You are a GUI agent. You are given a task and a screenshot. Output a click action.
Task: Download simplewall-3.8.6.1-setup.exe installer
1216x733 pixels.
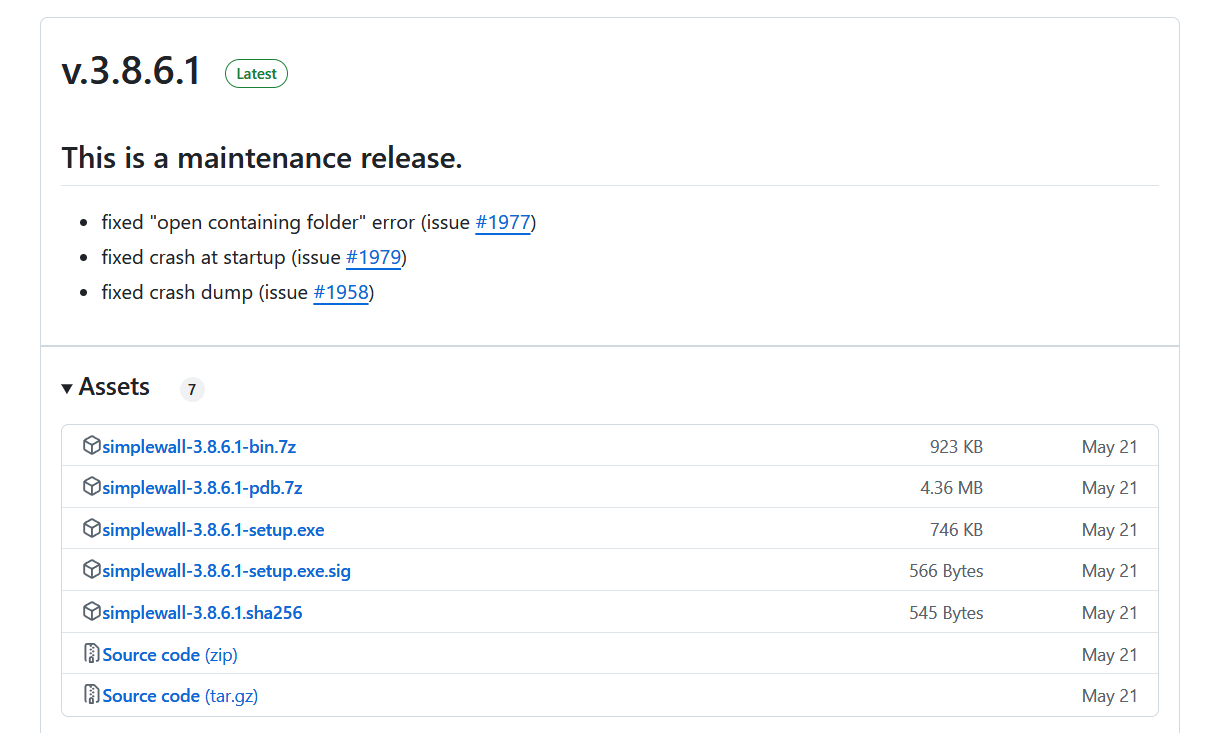[213, 530]
